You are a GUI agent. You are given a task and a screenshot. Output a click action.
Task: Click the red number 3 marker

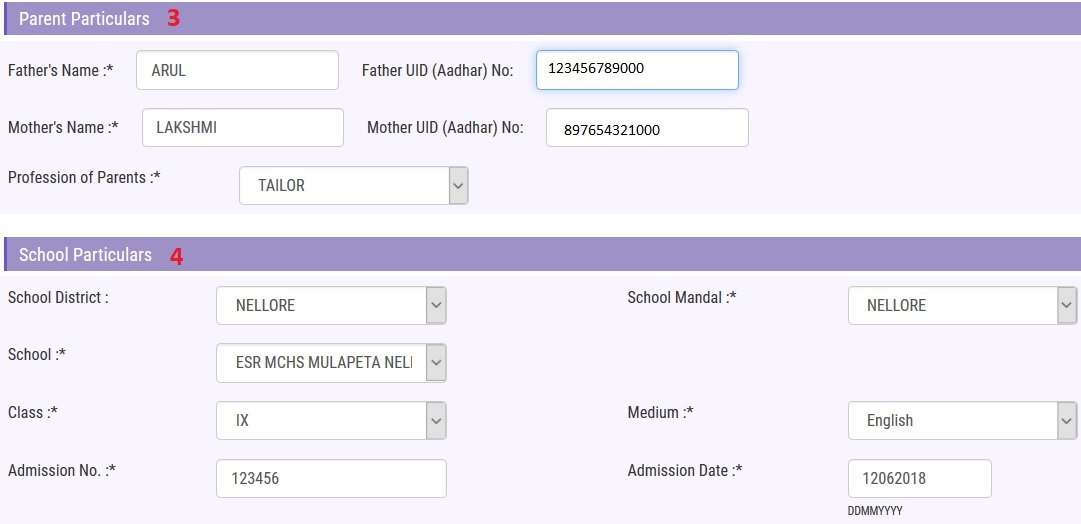pos(173,19)
